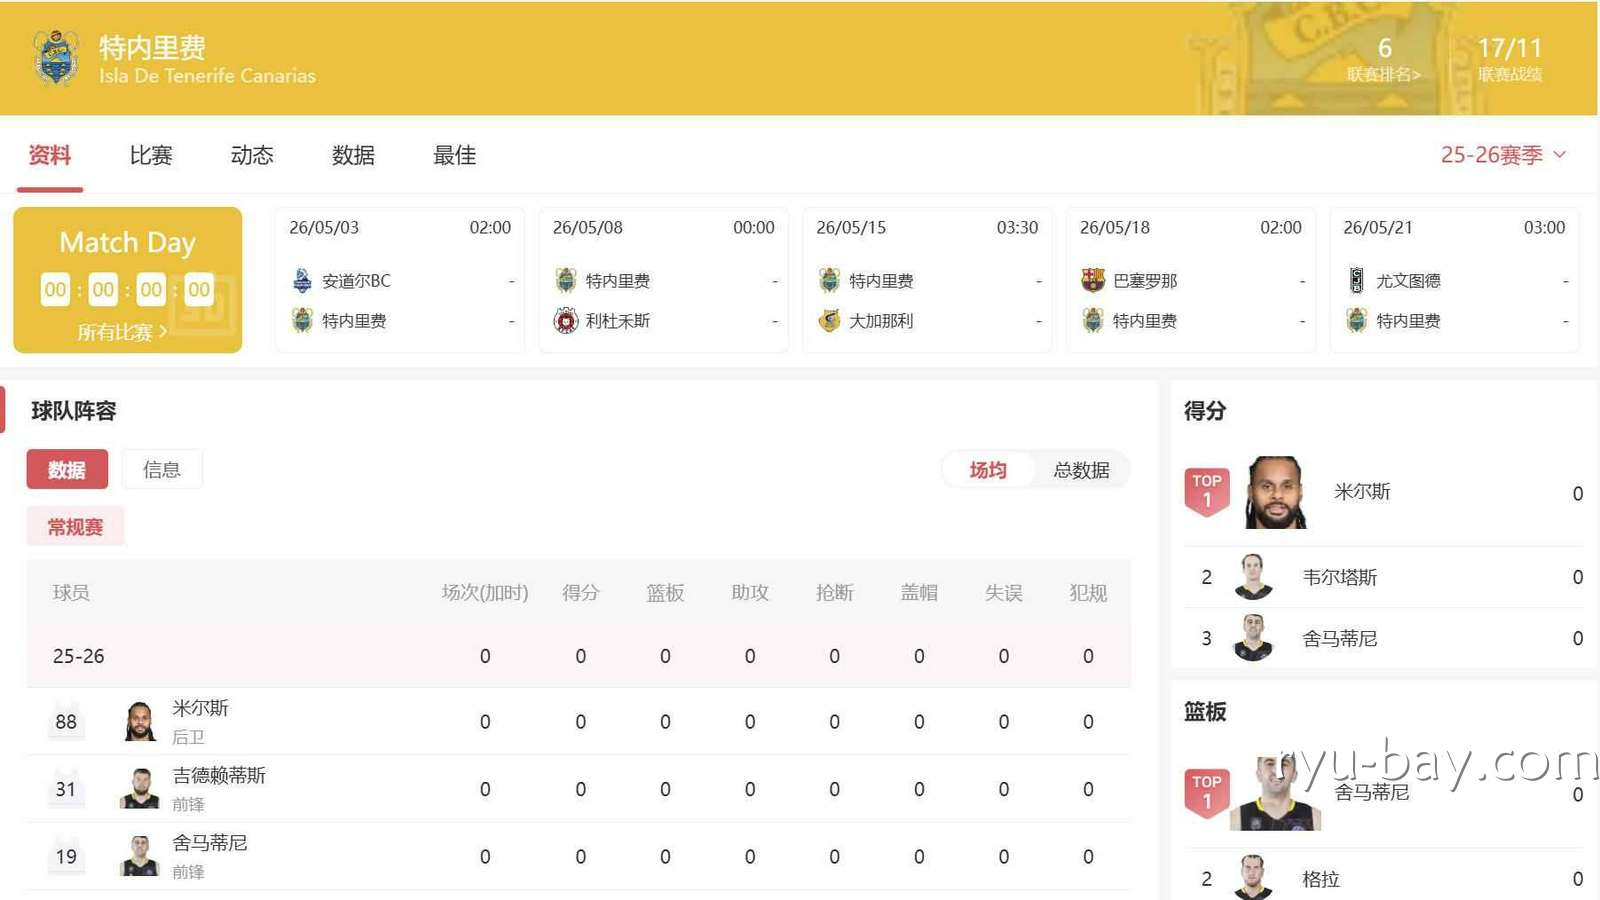Click the 助攻 column header
The width and height of the screenshot is (1600, 900).
point(750,593)
